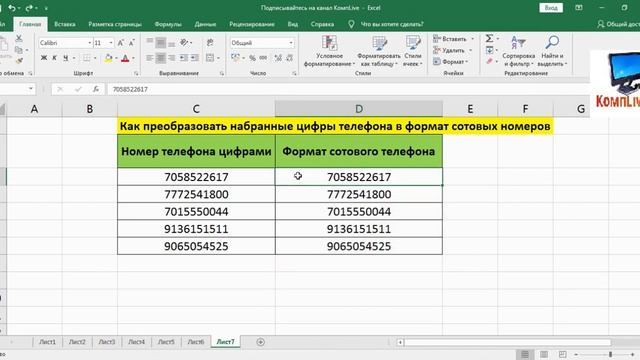640x360 pixels.
Task: Switch to the Рецензирование tab
Action: pos(252,24)
